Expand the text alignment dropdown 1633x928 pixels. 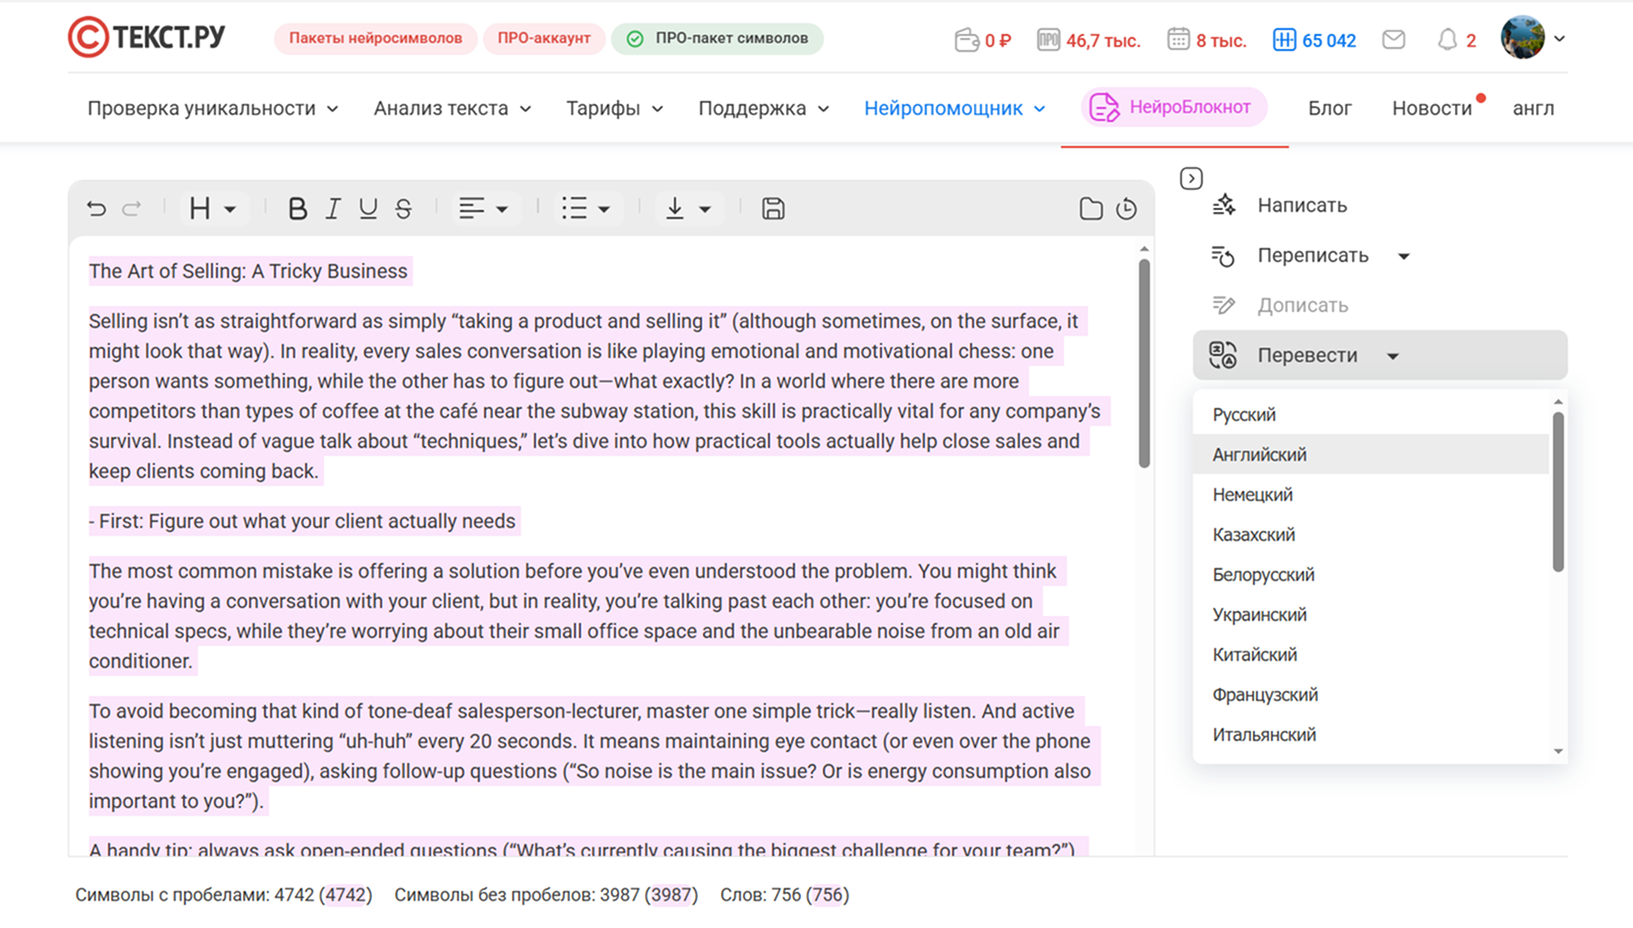483,208
